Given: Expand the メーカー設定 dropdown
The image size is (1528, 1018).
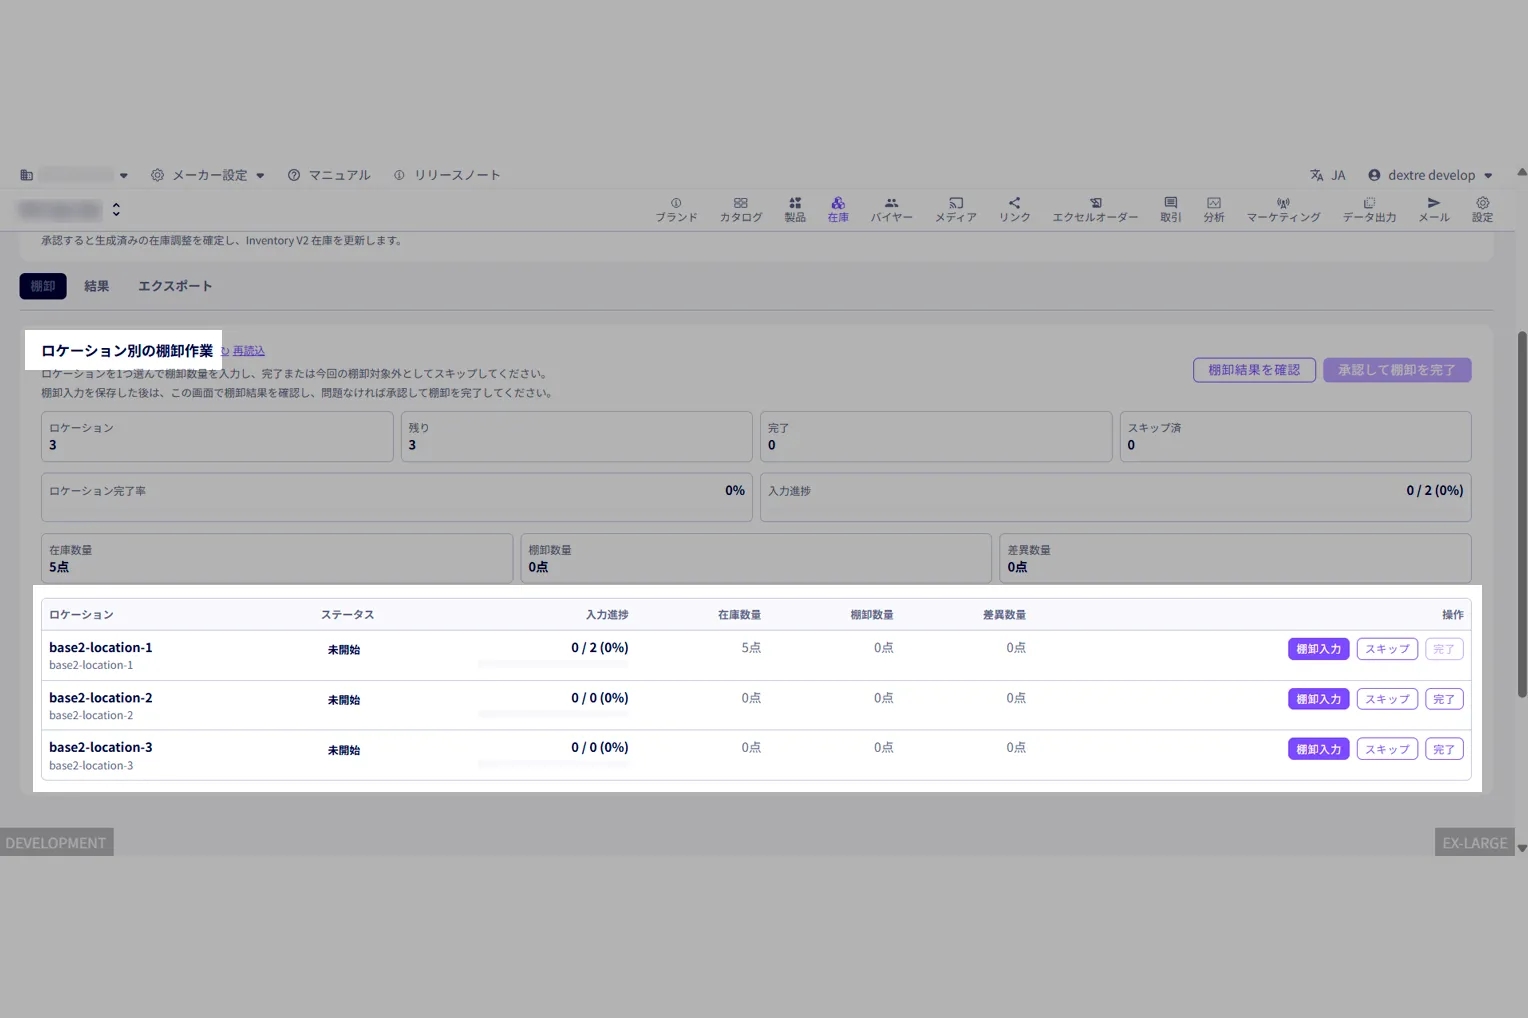Looking at the screenshot, I should pos(208,175).
